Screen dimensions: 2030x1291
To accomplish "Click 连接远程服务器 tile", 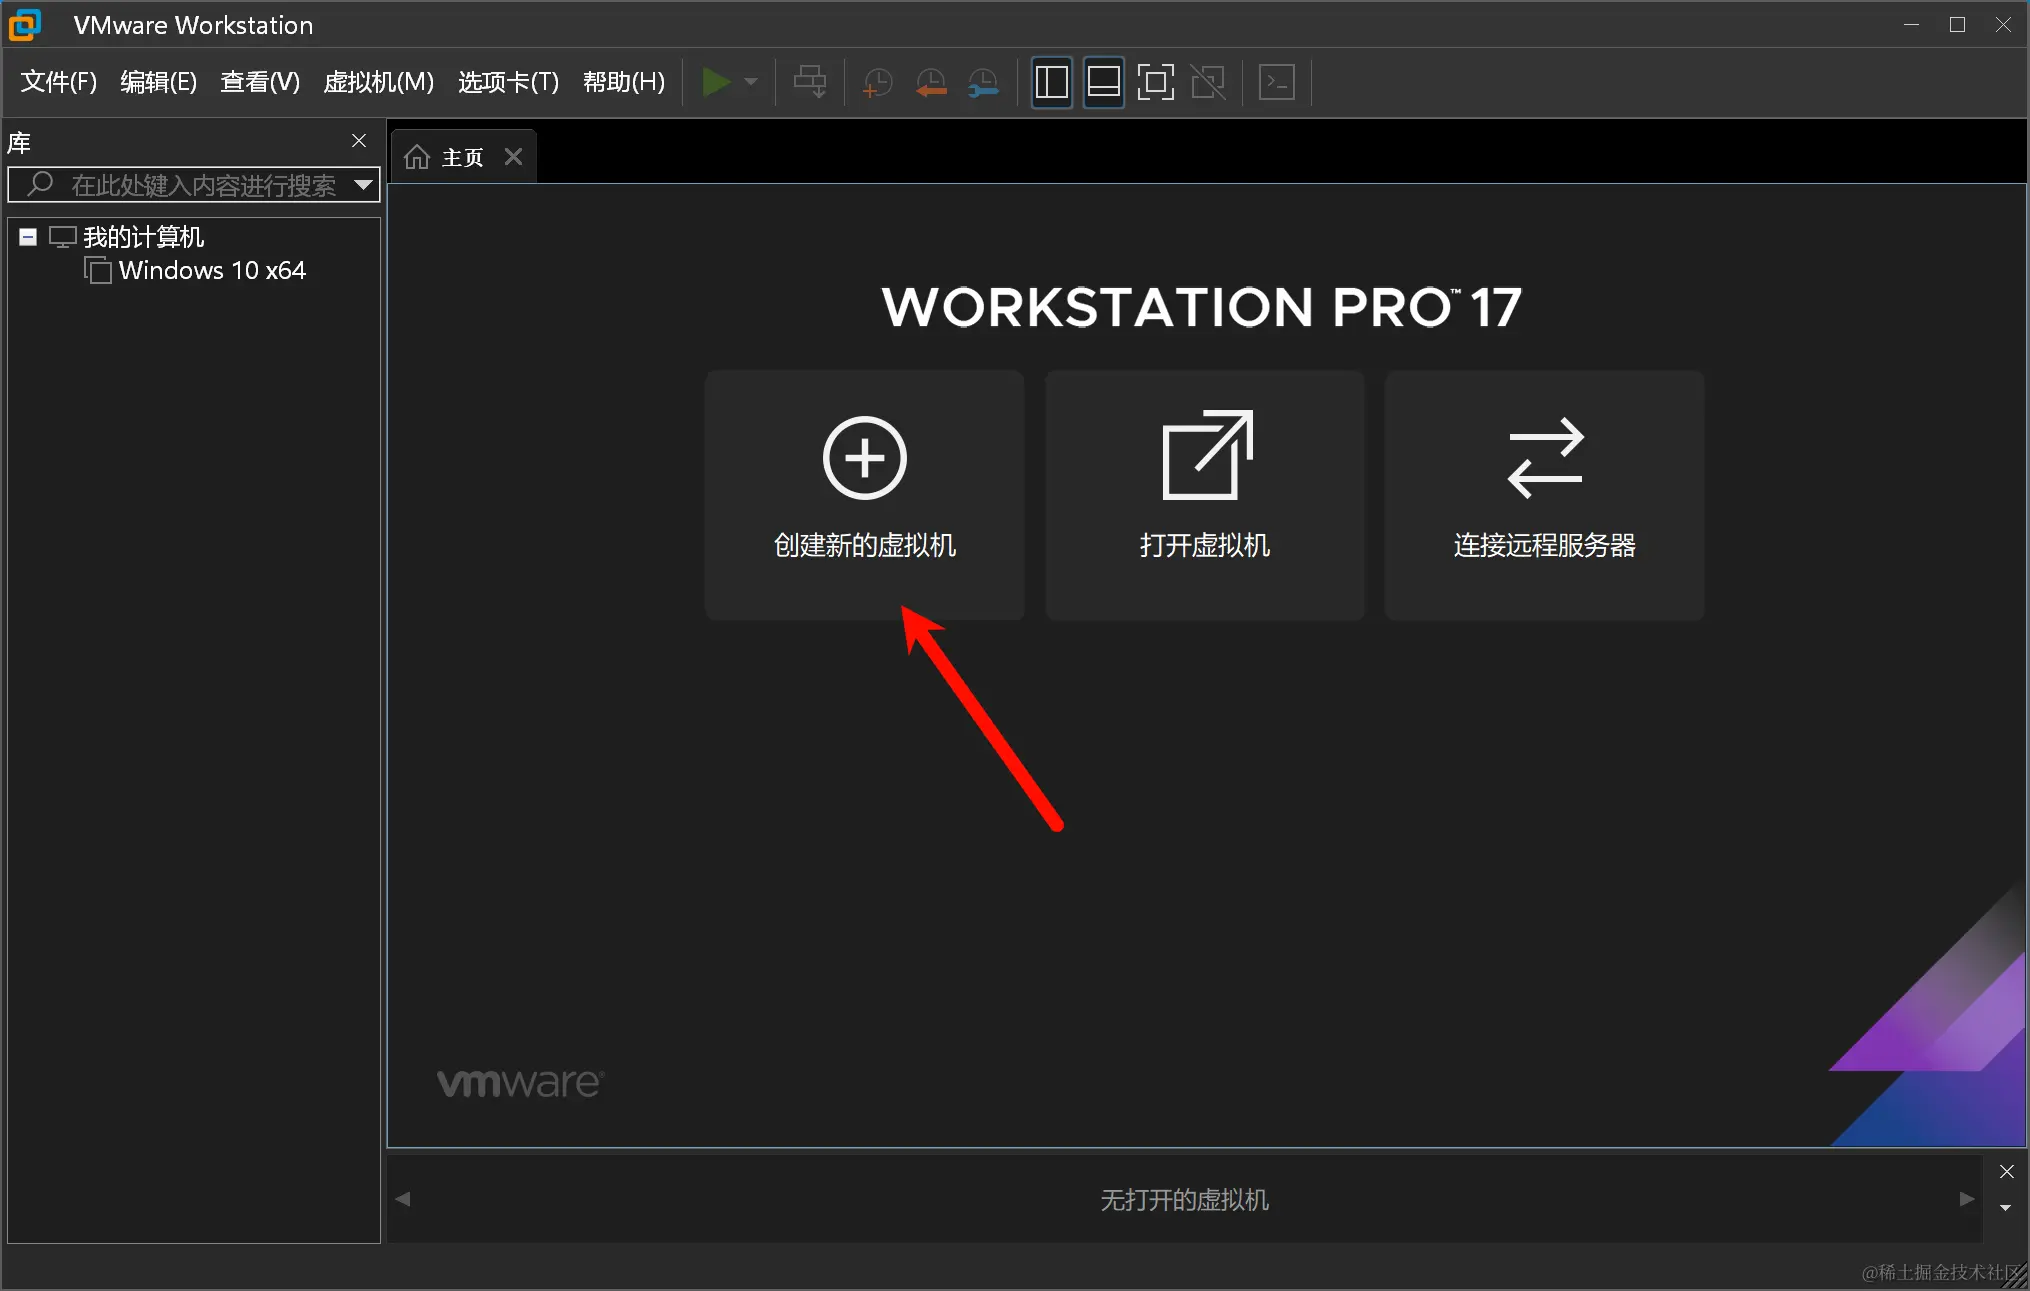I will tap(1544, 495).
